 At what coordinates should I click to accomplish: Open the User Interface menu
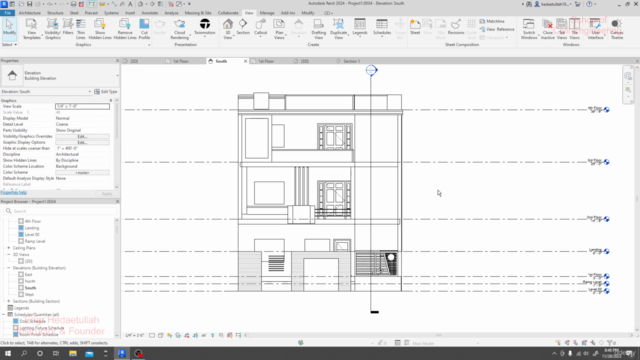(595, 29)
